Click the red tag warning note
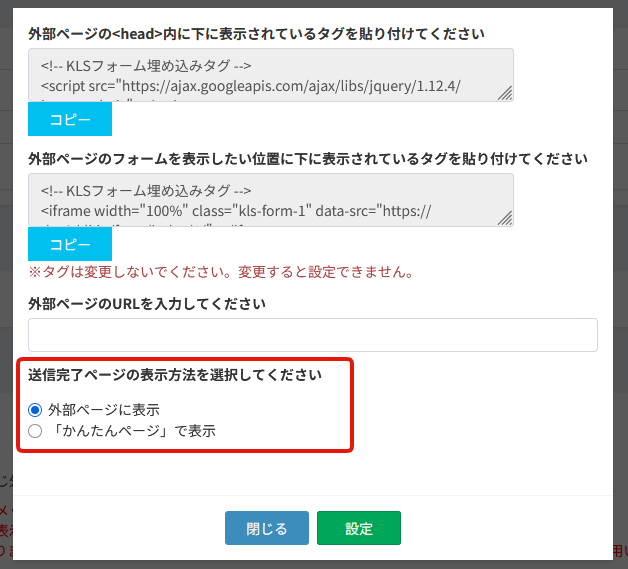 (221, 272)
